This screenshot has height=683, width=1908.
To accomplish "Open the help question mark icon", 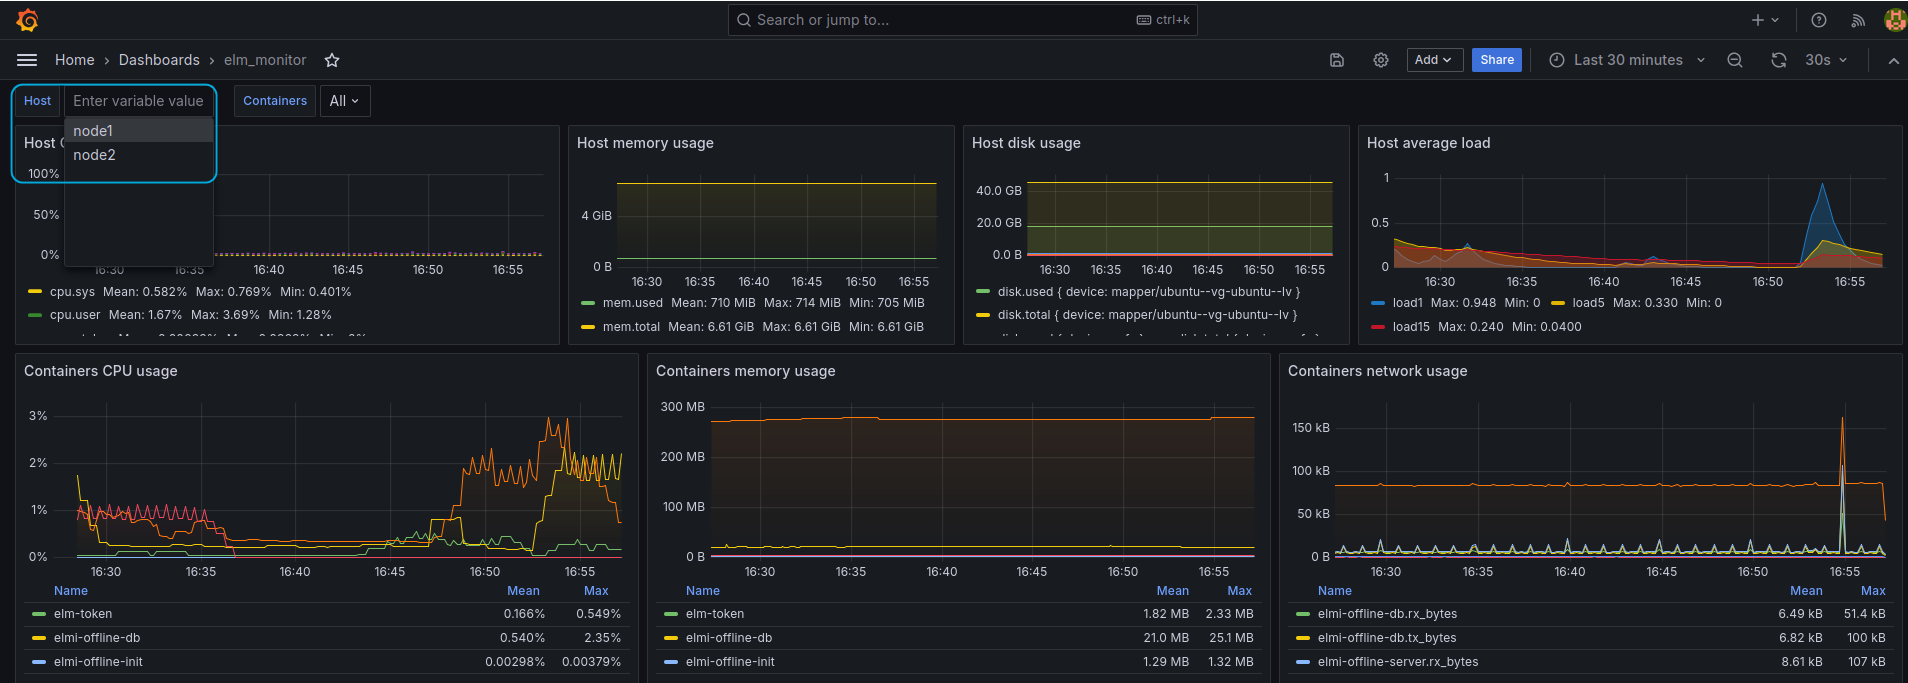I will click(1819, 20).
